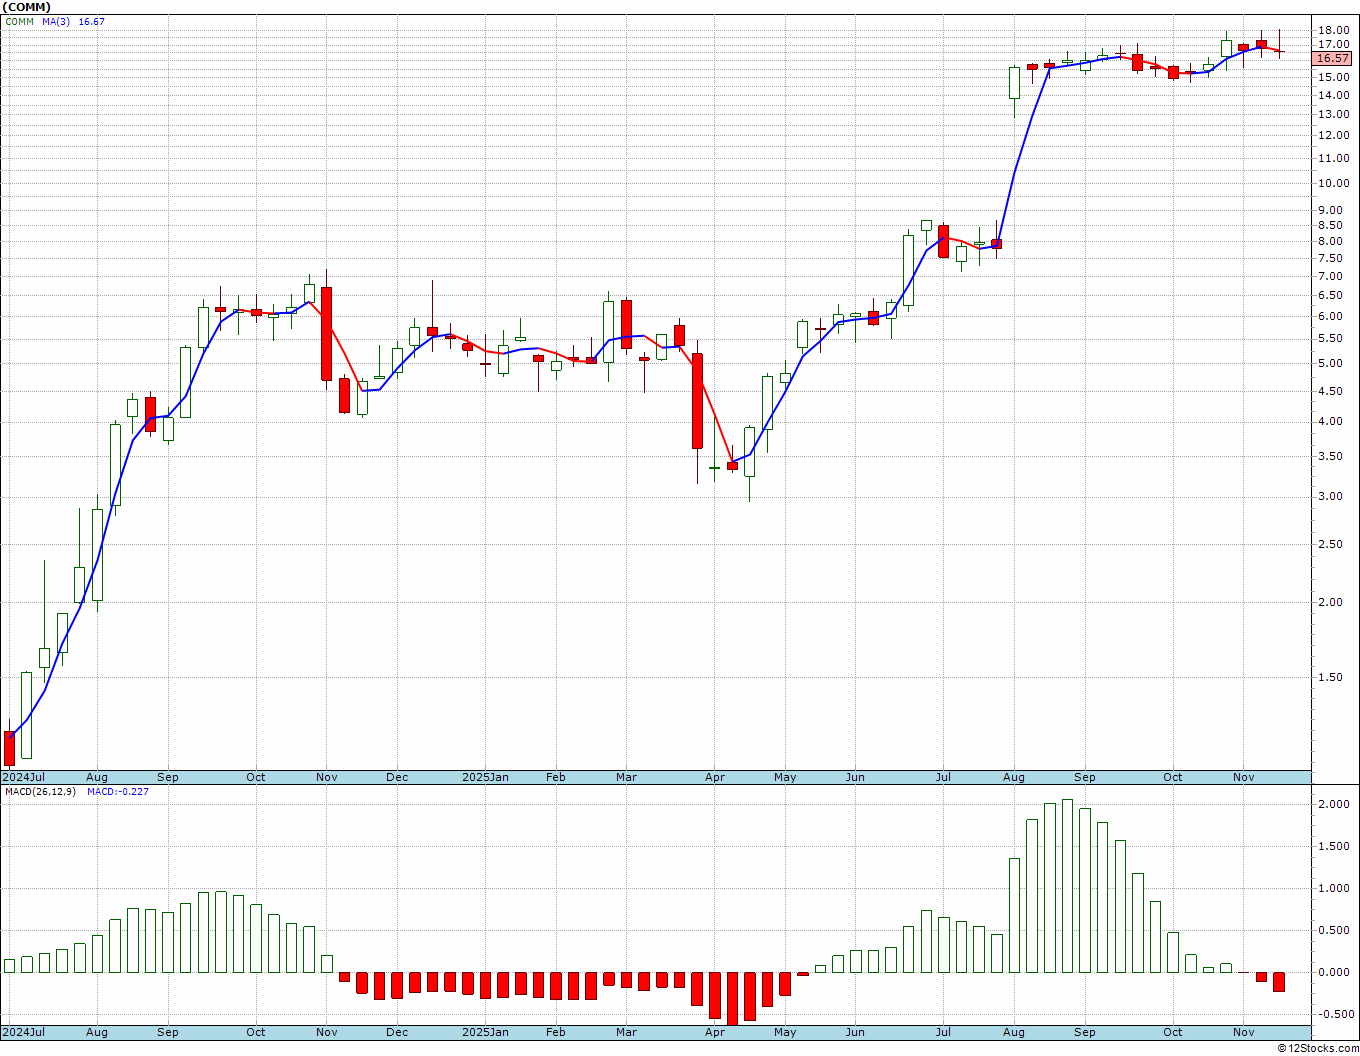Click the 12.00 price axis label
Viewport: 1360px width, 1056px height.
click(x=1335, y=135)
